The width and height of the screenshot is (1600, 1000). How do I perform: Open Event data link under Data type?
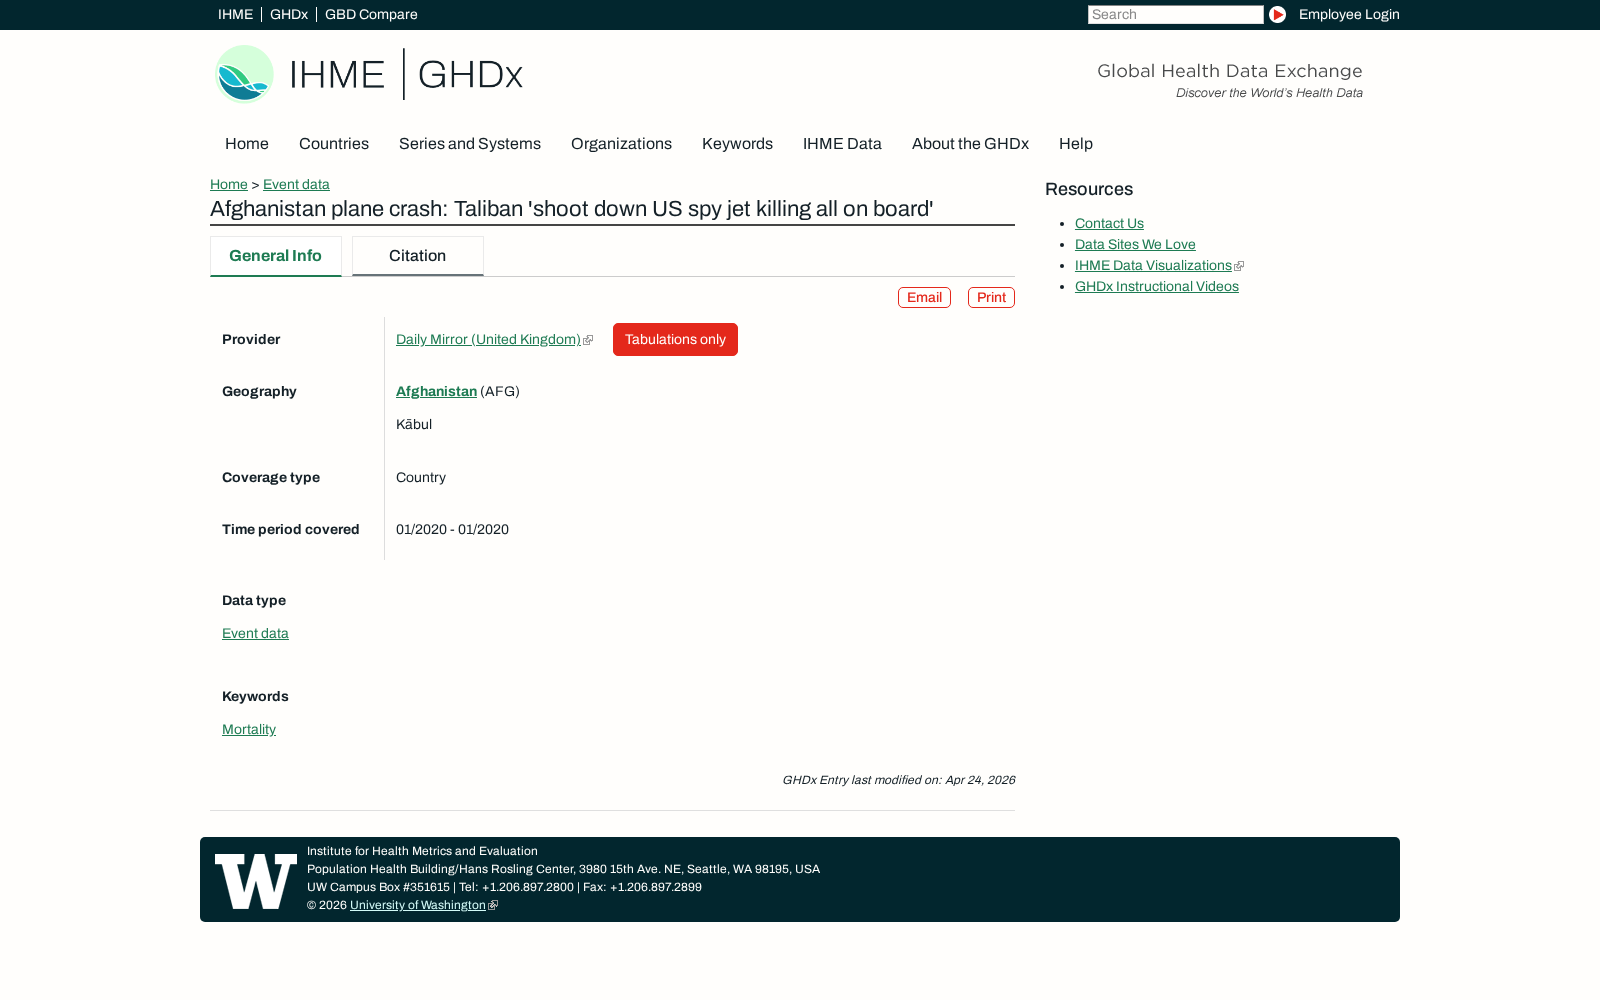(255, 634)
